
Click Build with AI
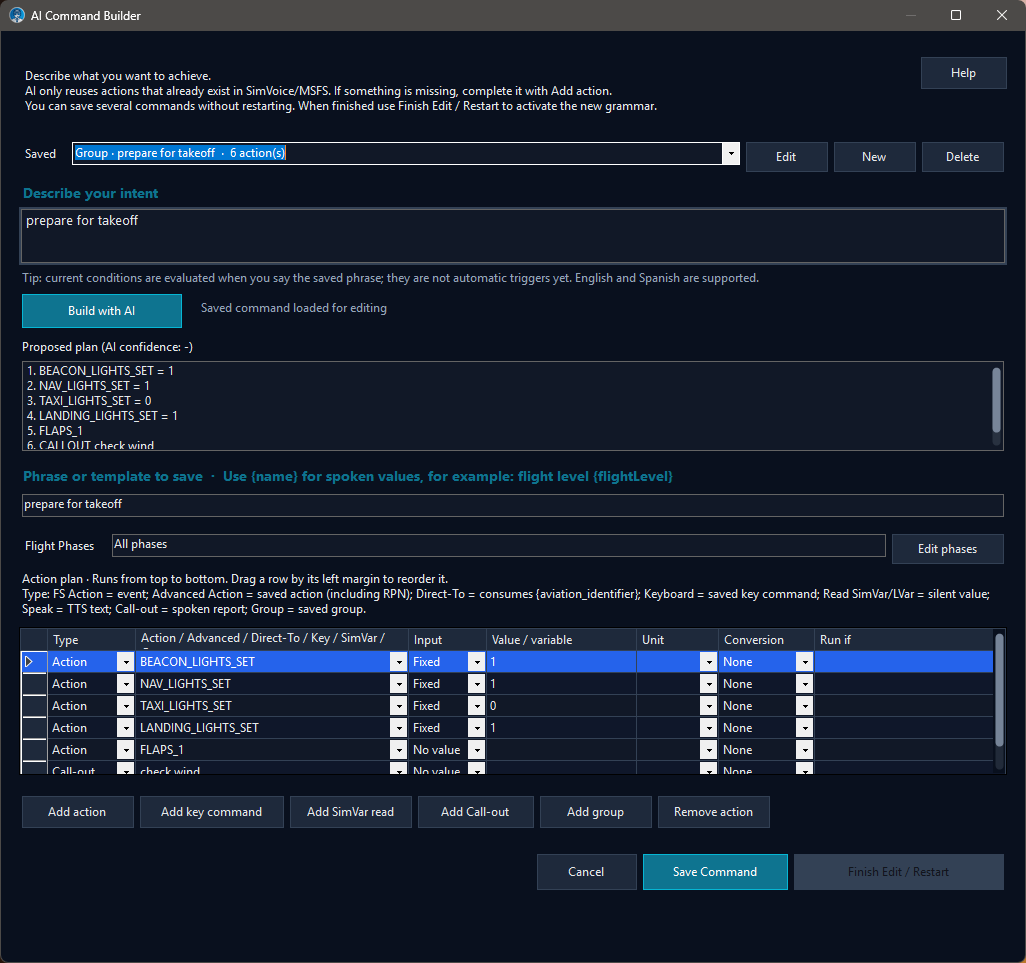click(x=102, y=311)
